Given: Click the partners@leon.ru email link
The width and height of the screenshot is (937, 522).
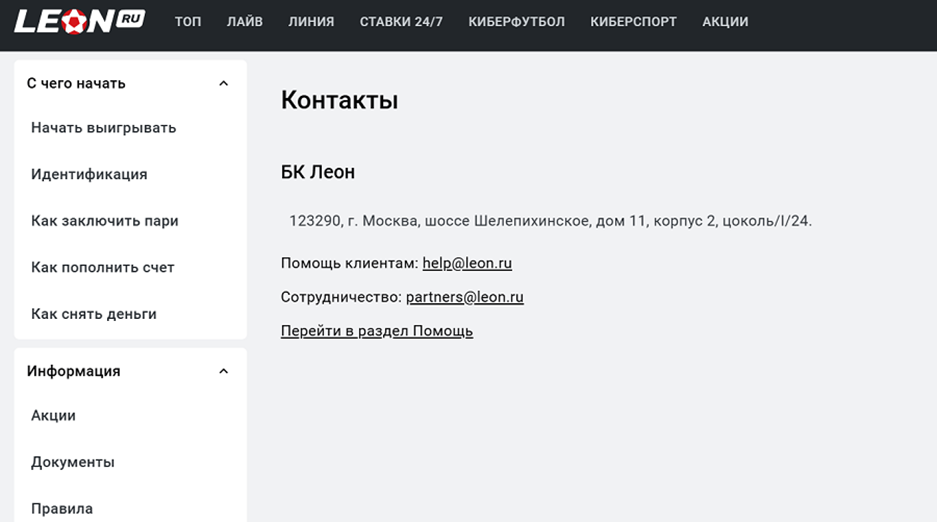Looking at the screenshot, I should [465, 297].
